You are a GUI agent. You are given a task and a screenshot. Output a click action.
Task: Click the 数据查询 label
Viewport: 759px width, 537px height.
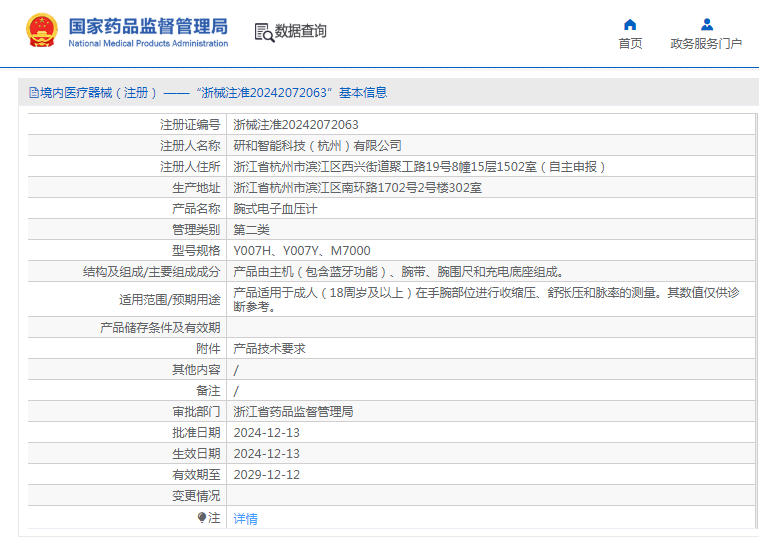coord(301,31)
